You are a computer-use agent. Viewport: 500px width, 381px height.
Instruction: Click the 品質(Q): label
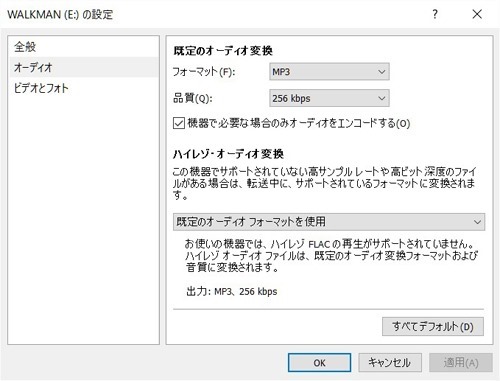coord(193,98)
